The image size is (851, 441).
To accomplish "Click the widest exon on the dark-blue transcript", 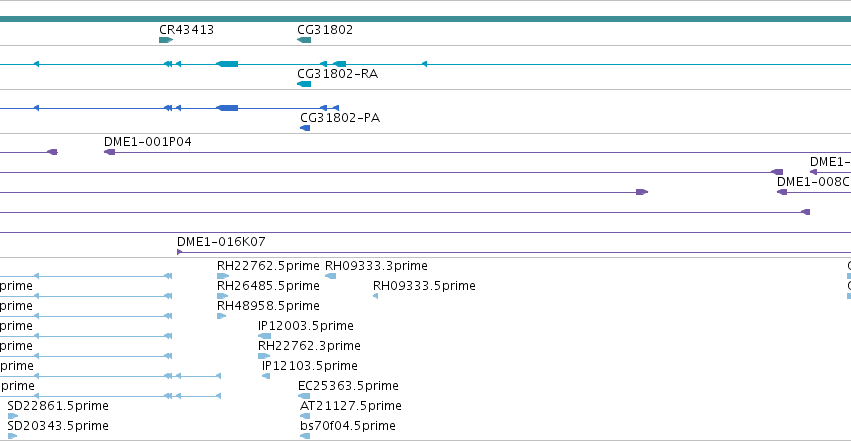I will point(227,108).
